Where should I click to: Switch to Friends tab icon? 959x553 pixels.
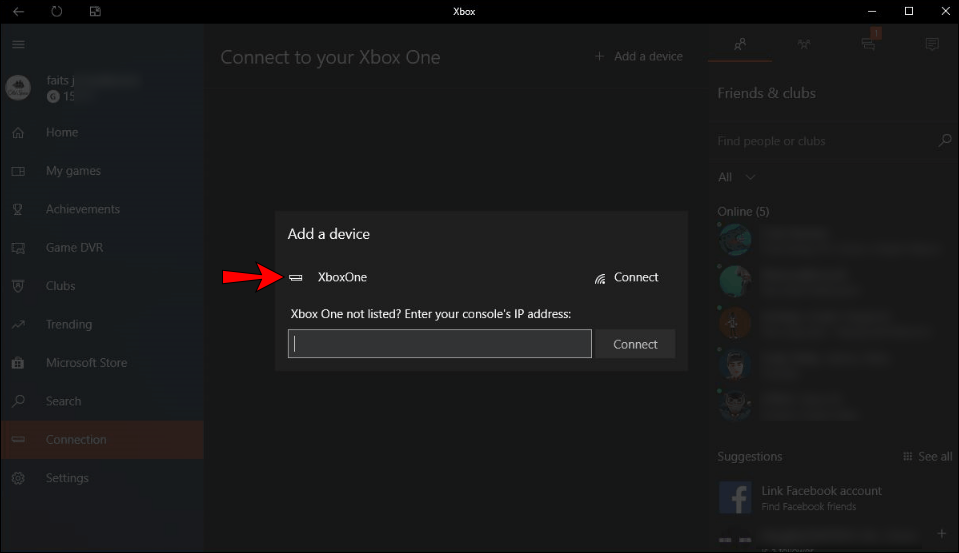pyautogui.click(x=740, y=44)
